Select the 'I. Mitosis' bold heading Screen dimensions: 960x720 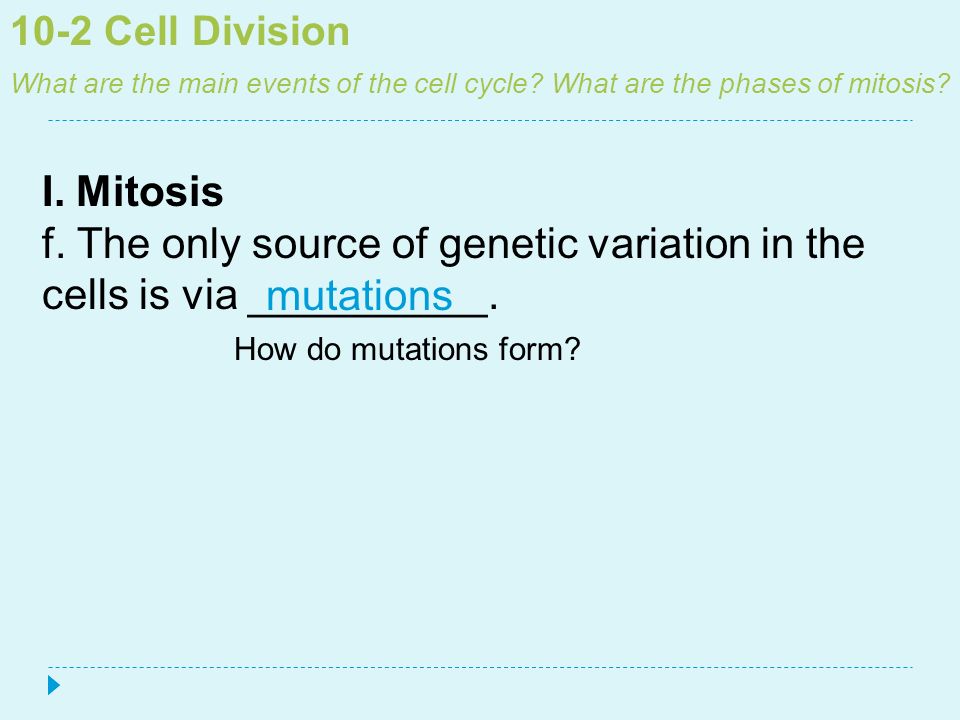pyautogui.click(x=133, y=191)
